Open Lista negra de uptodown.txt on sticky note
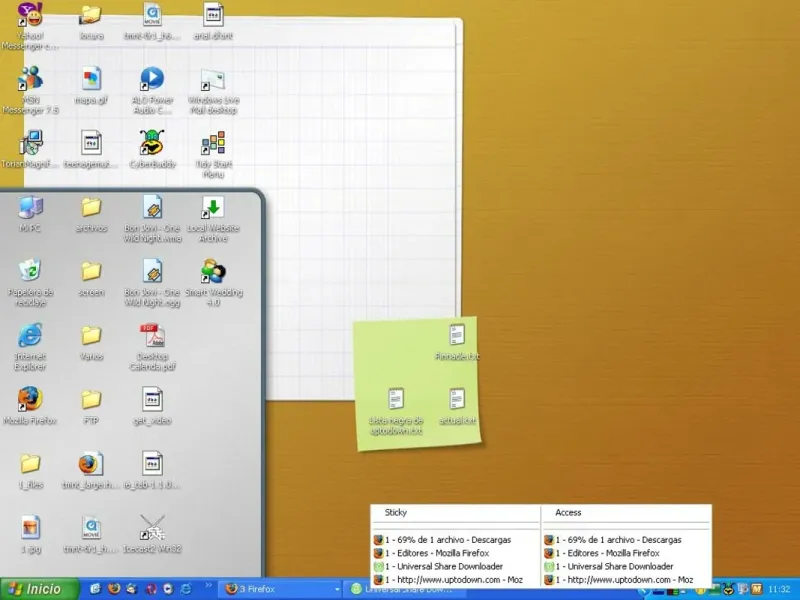 click(396, 399)
